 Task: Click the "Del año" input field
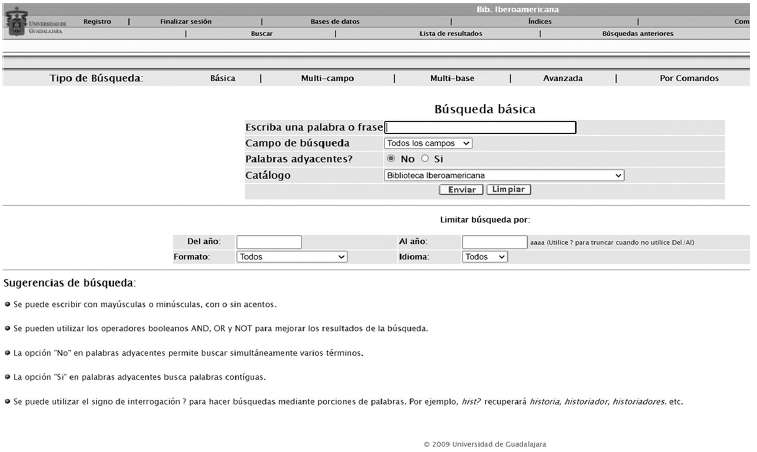pyautogui.click(x=268, y=242)
